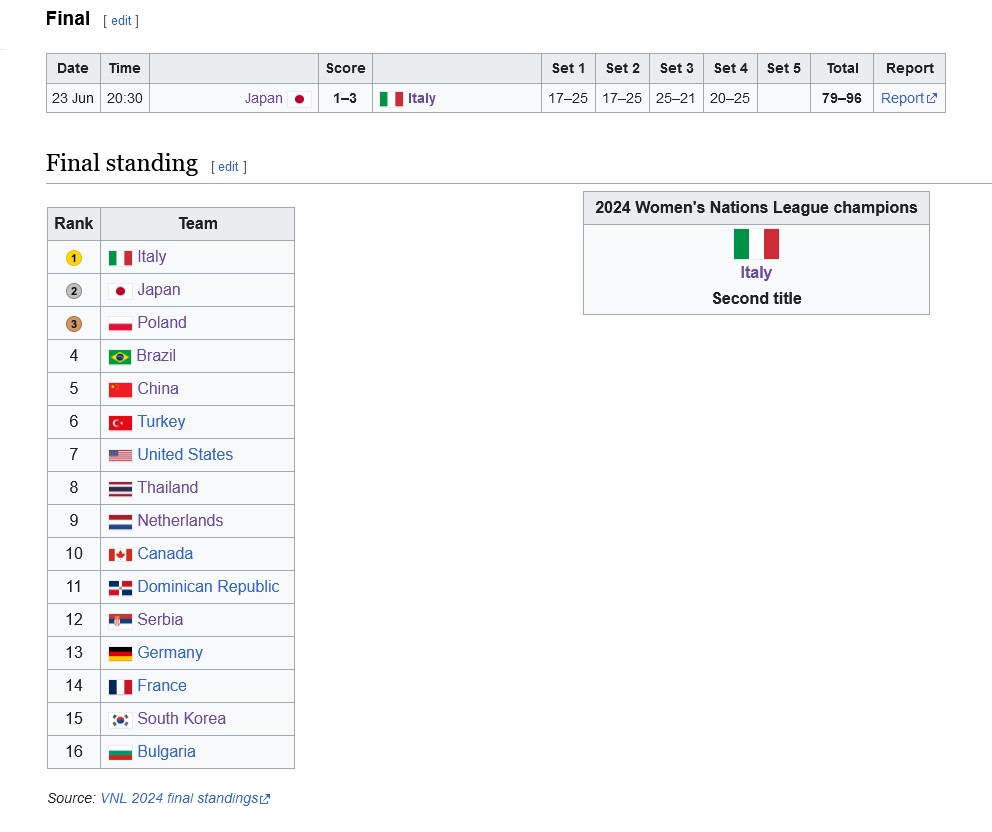This screenshot has width=992, height=832.
Task: Click the edit link beside Final standing heading
Action: [228, 166]
